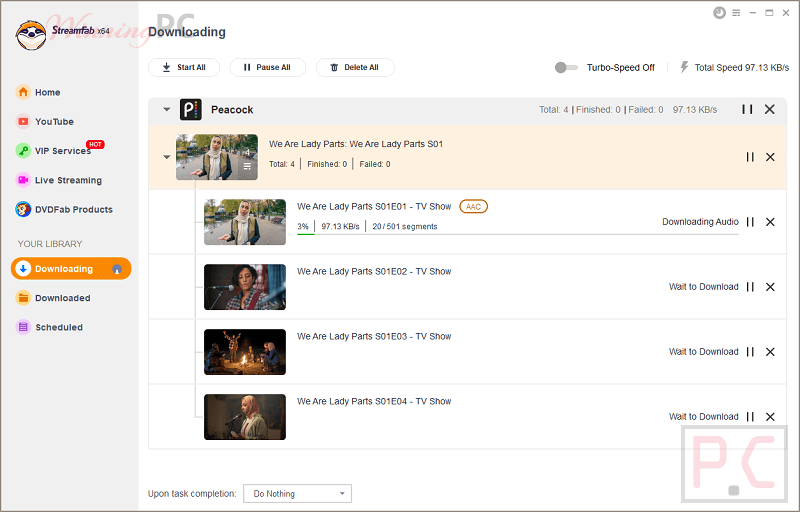The width and height of the screenshot is (800, 512).
Task: Select Downloading in the library sidebar
Action: click(x=71, y=269)
